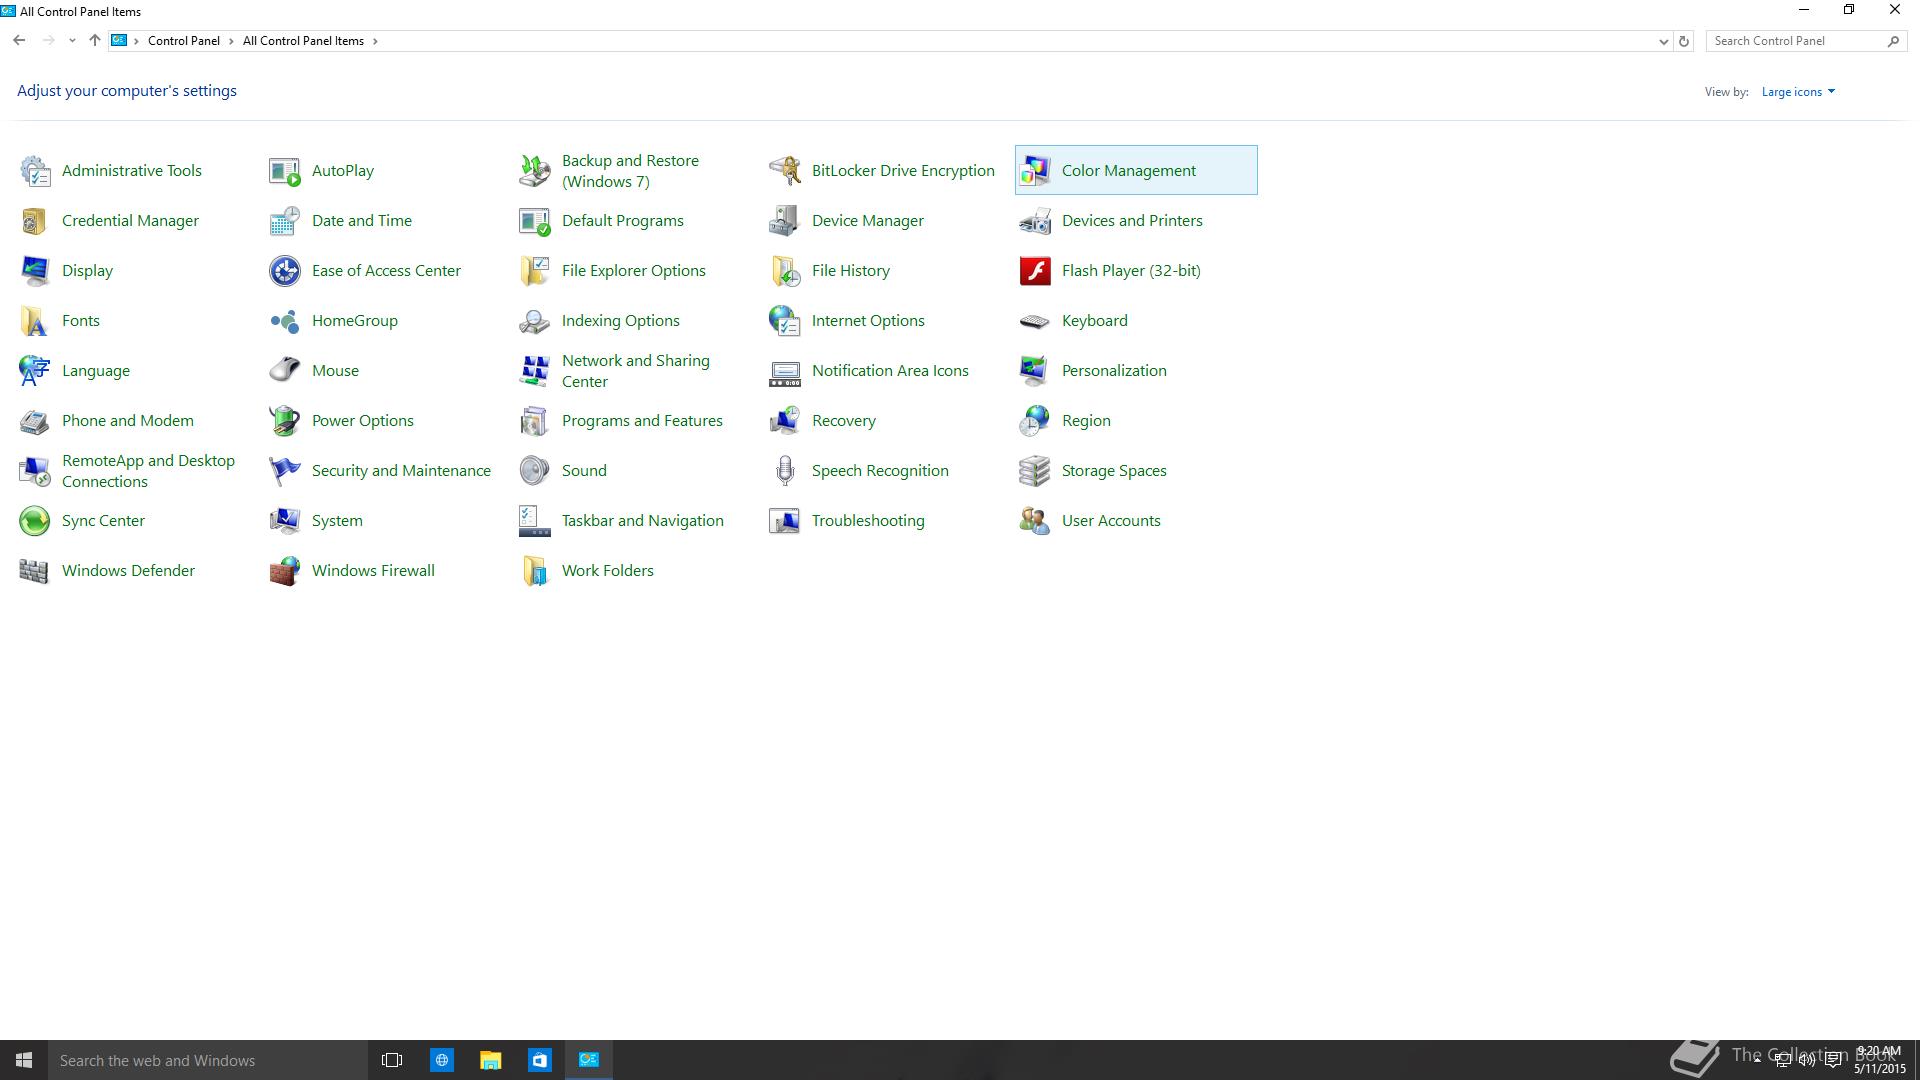The height and width of the screenshot is (1080, 1920).
Task: Click the User Accounts link
Action: [1111, 521]
